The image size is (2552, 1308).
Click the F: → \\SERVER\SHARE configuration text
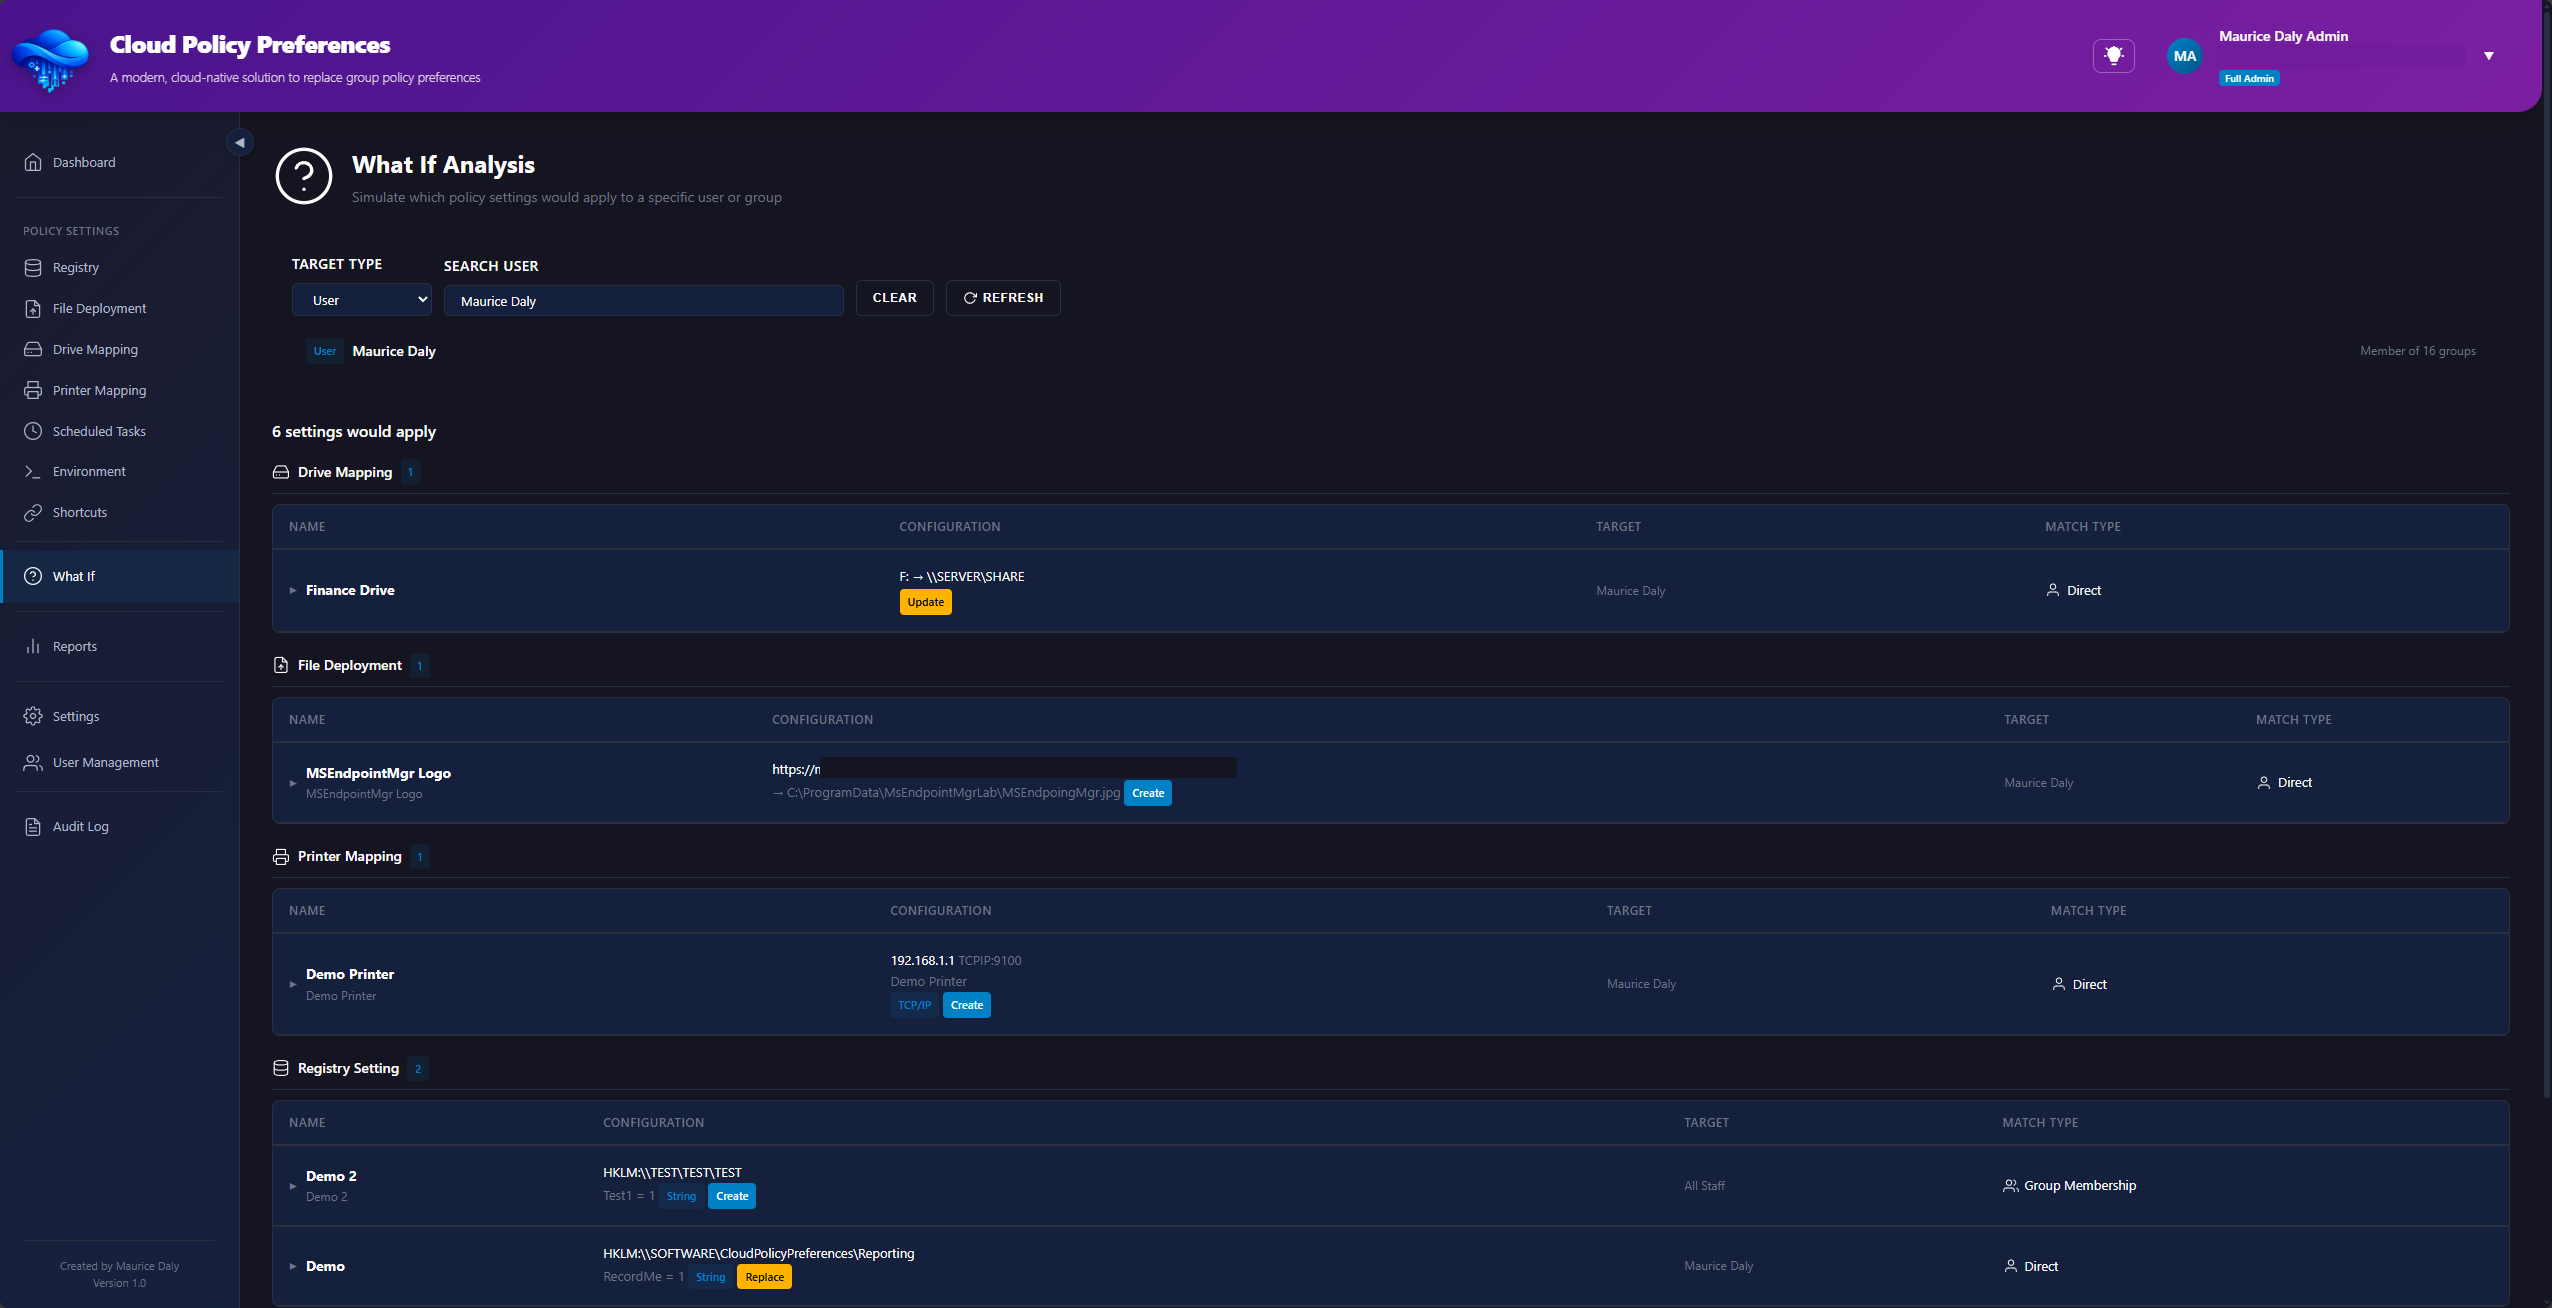click(x=962, y=576)
